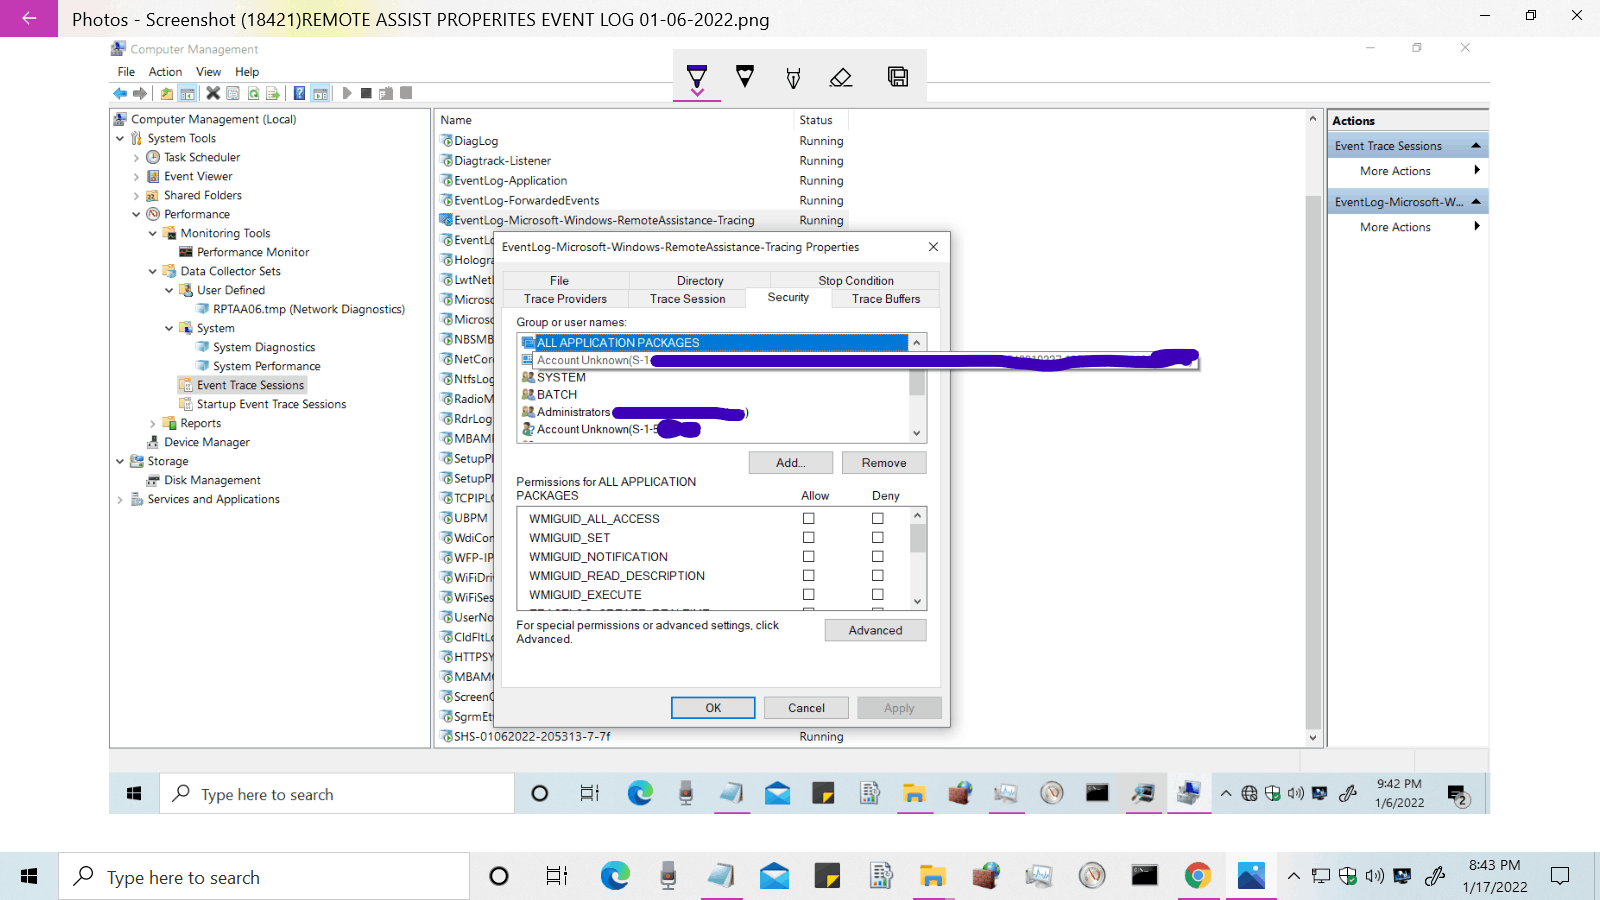This screenshot has width=1600, height=900.
Task: Click OK in the Properties dialog
Action: 713,708
